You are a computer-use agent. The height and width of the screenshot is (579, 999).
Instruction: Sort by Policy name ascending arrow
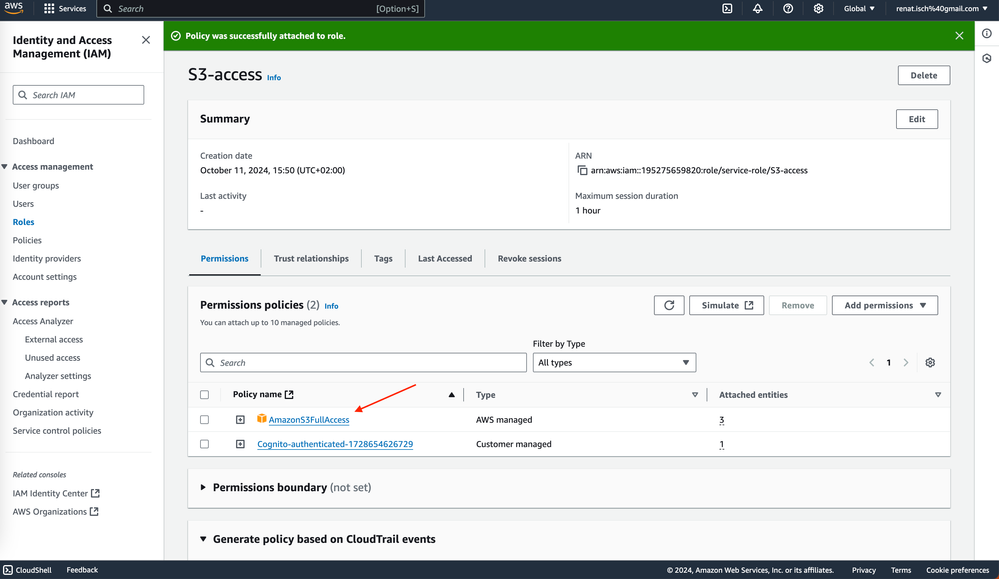click(452, 395)
